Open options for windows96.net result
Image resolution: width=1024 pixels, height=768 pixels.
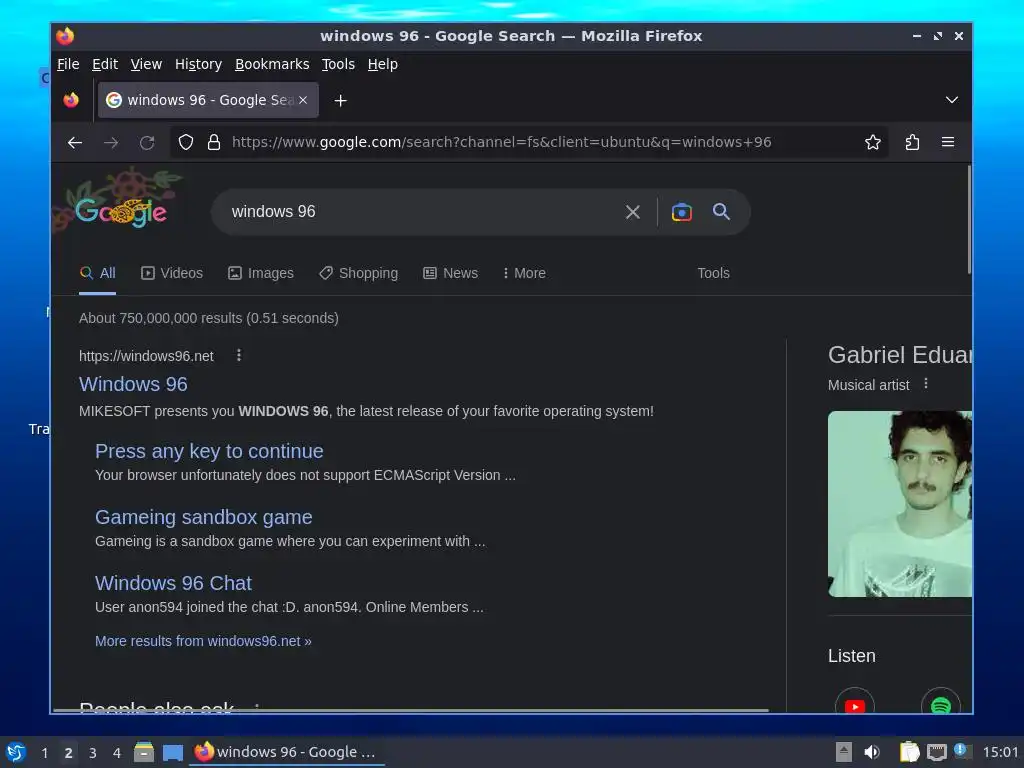pos(239,355)
